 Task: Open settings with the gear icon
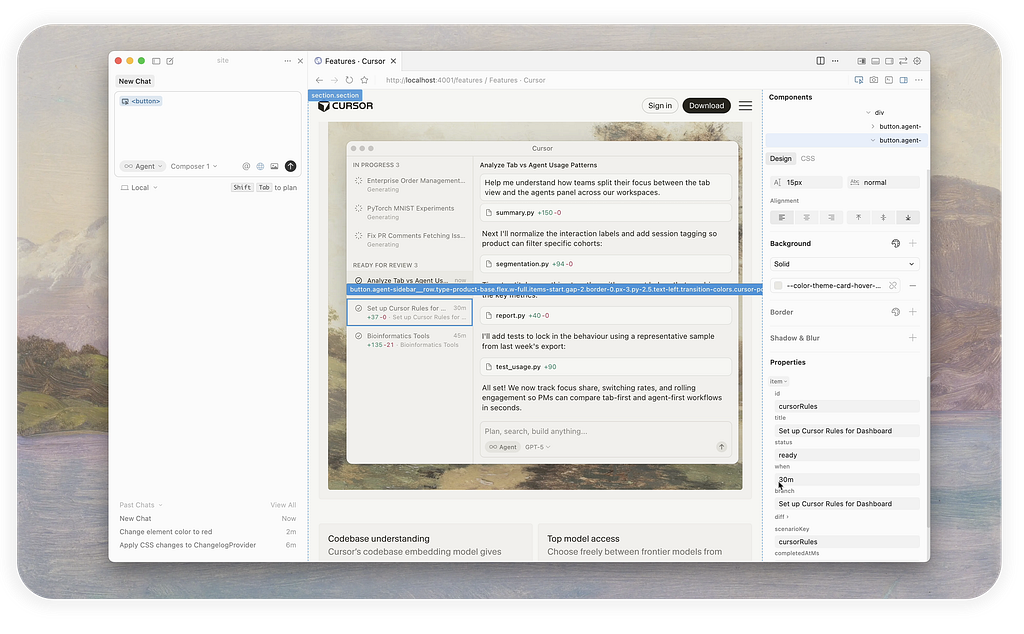coord(917,61)
